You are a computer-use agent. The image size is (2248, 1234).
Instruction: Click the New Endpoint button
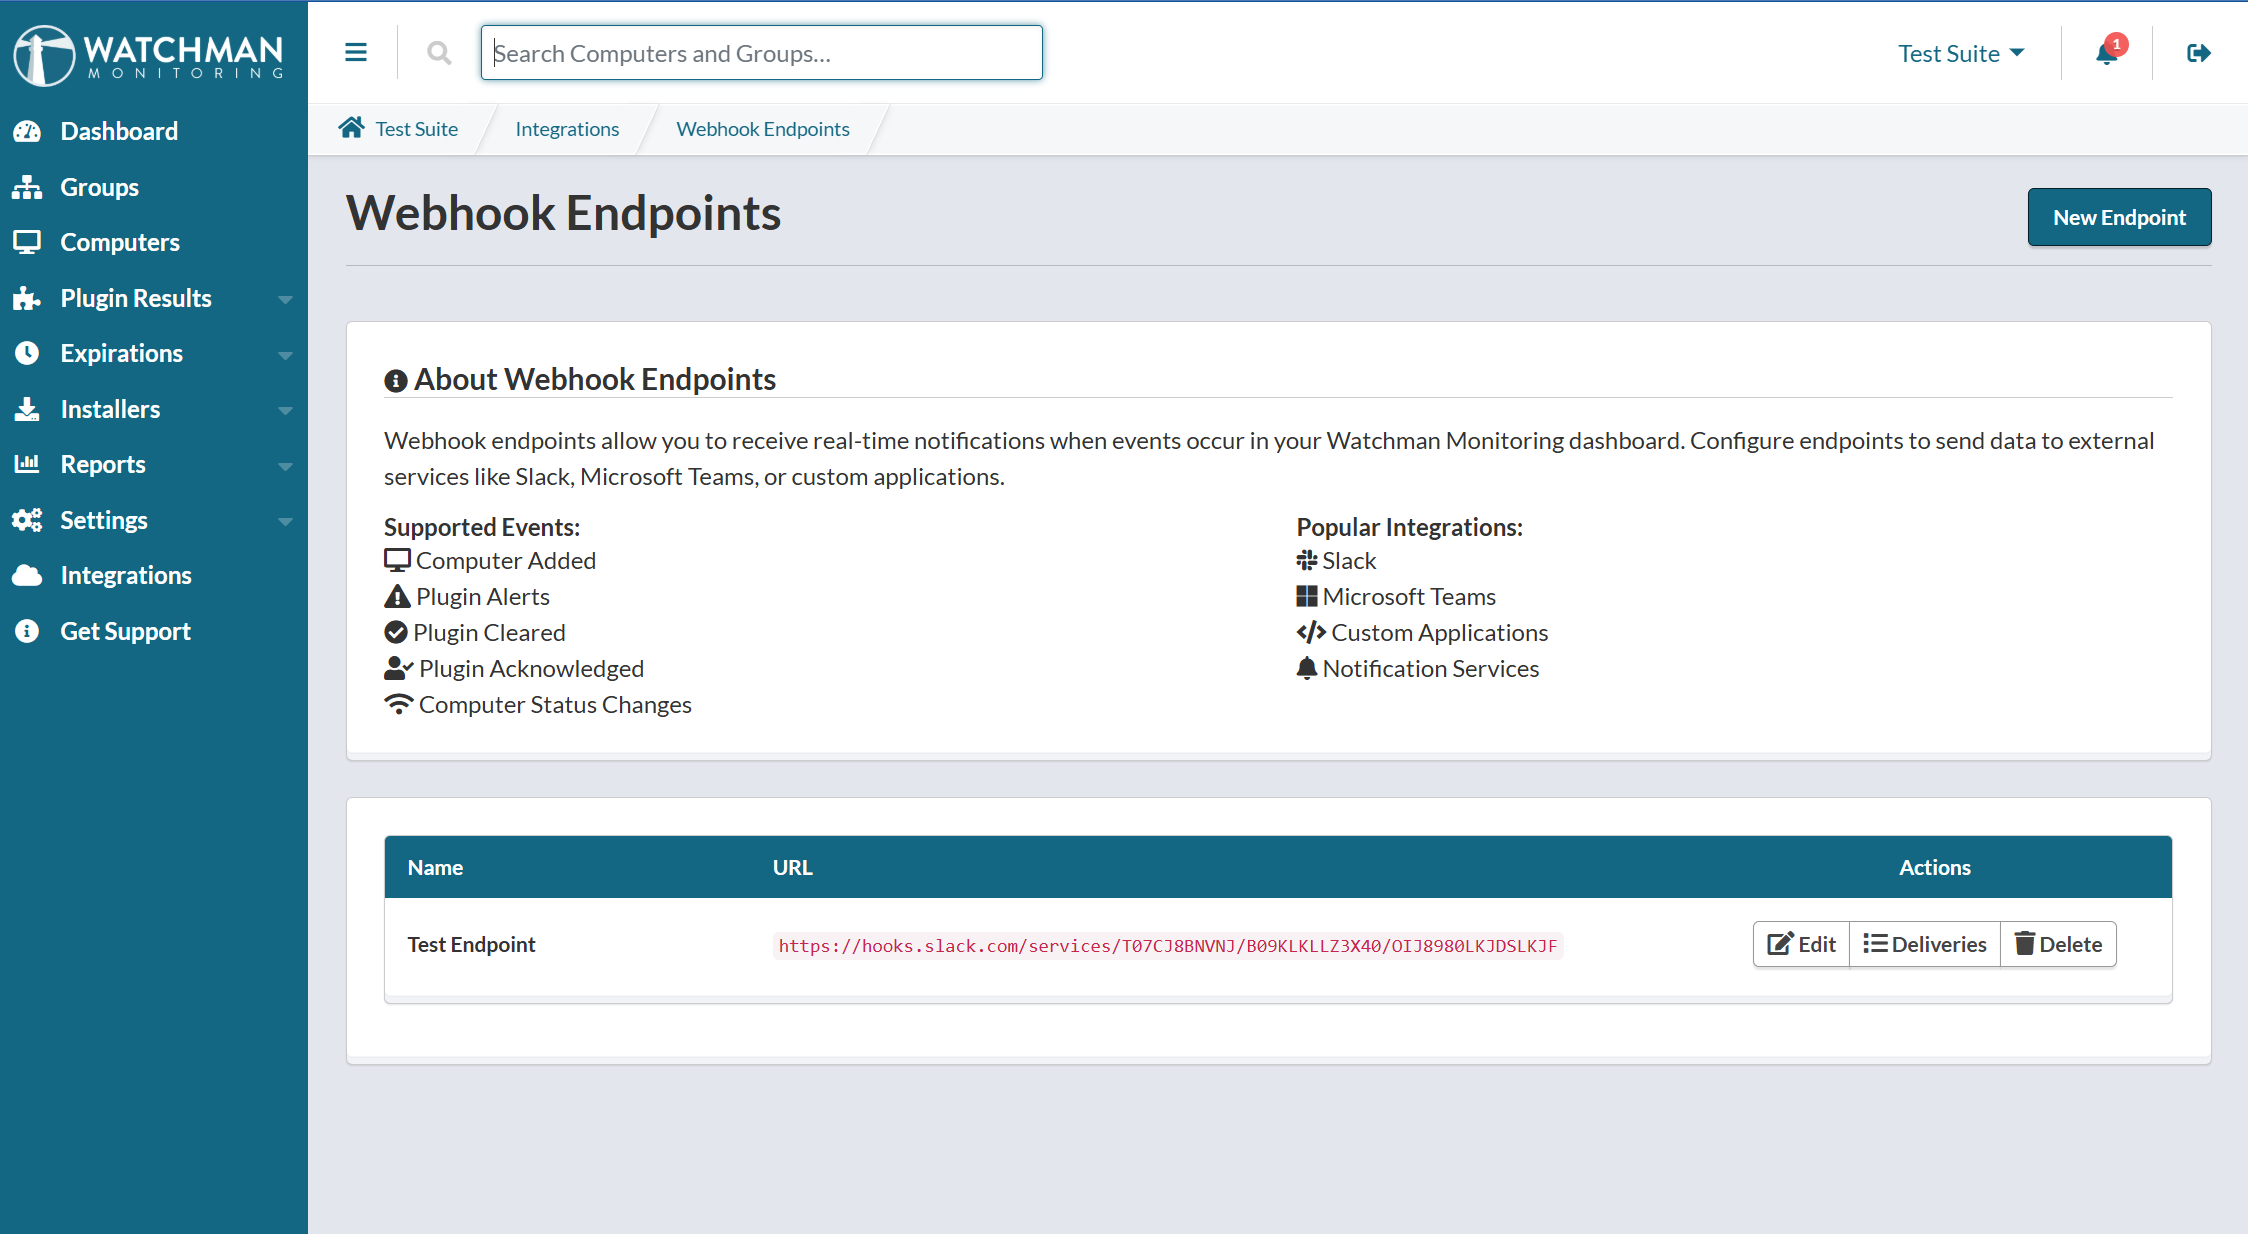pos(2119,217)
